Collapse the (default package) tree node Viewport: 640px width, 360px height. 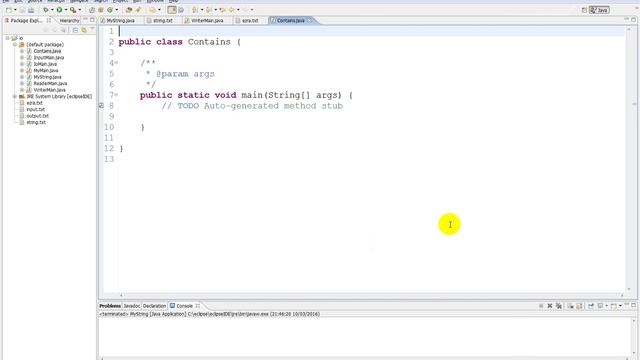(x=15, y=44)
